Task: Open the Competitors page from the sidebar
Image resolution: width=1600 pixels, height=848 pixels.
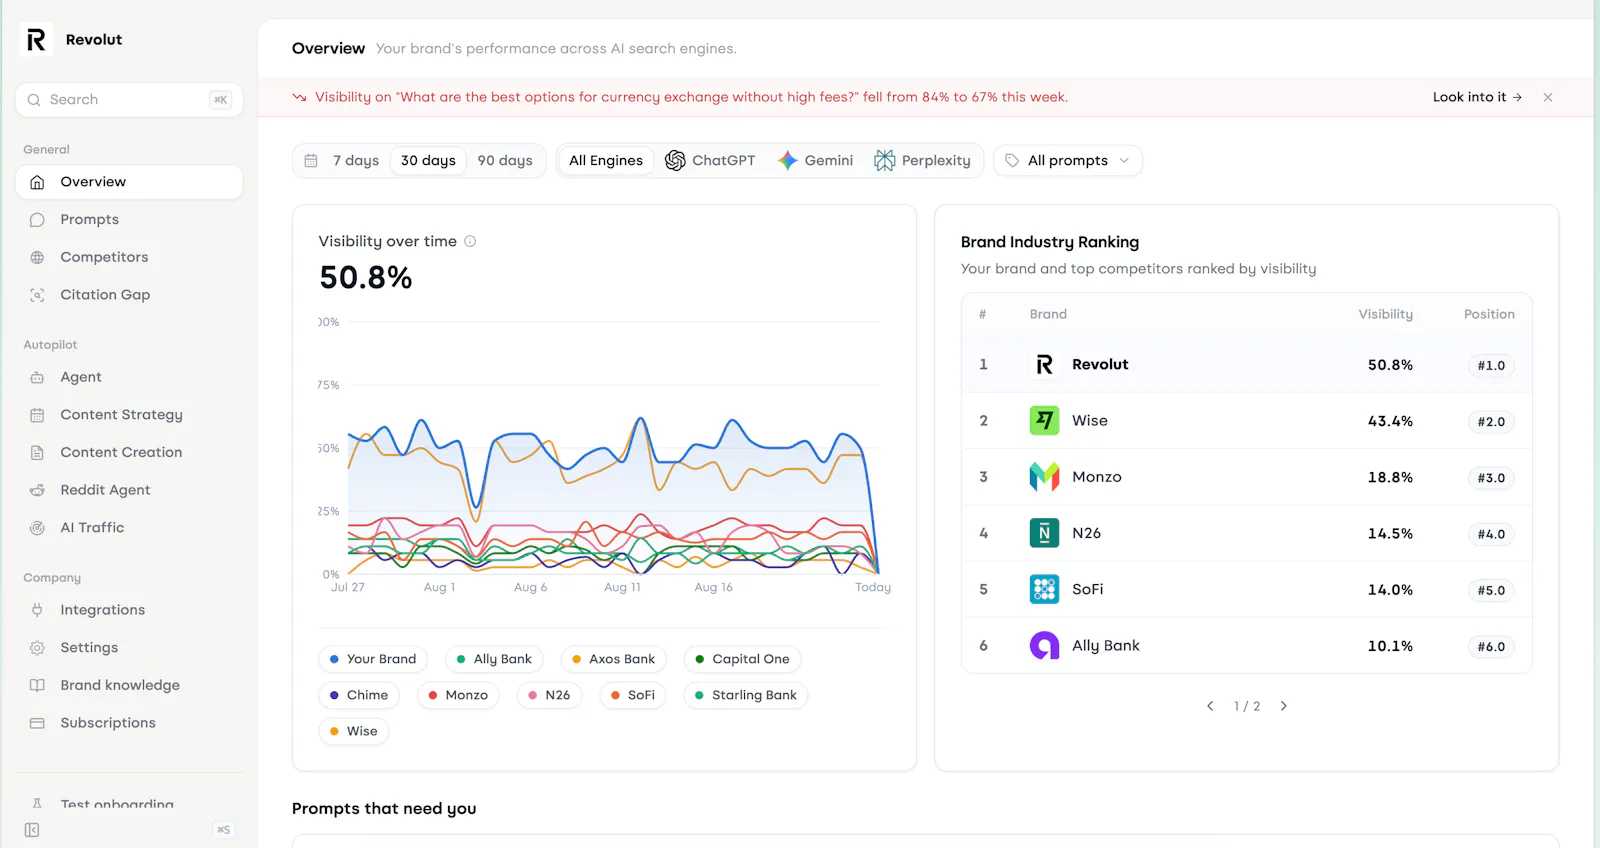Action: pyautogui.click(x=129, y=257)
